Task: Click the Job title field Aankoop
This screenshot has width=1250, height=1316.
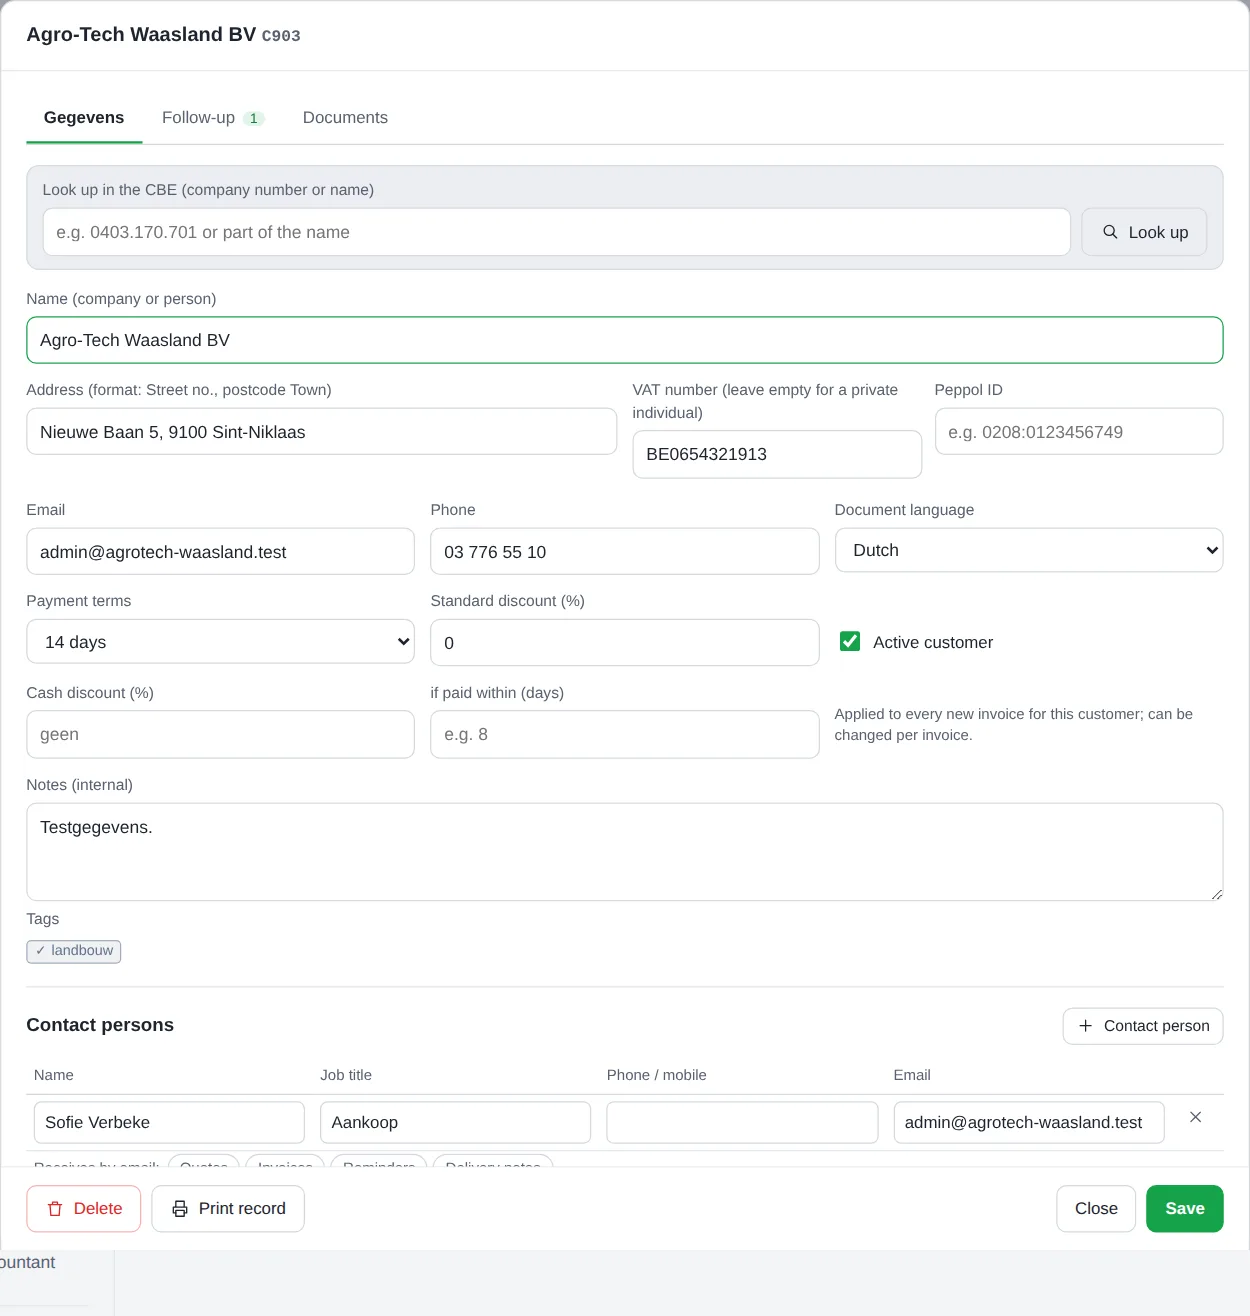Action: (x=455, y=1122)
